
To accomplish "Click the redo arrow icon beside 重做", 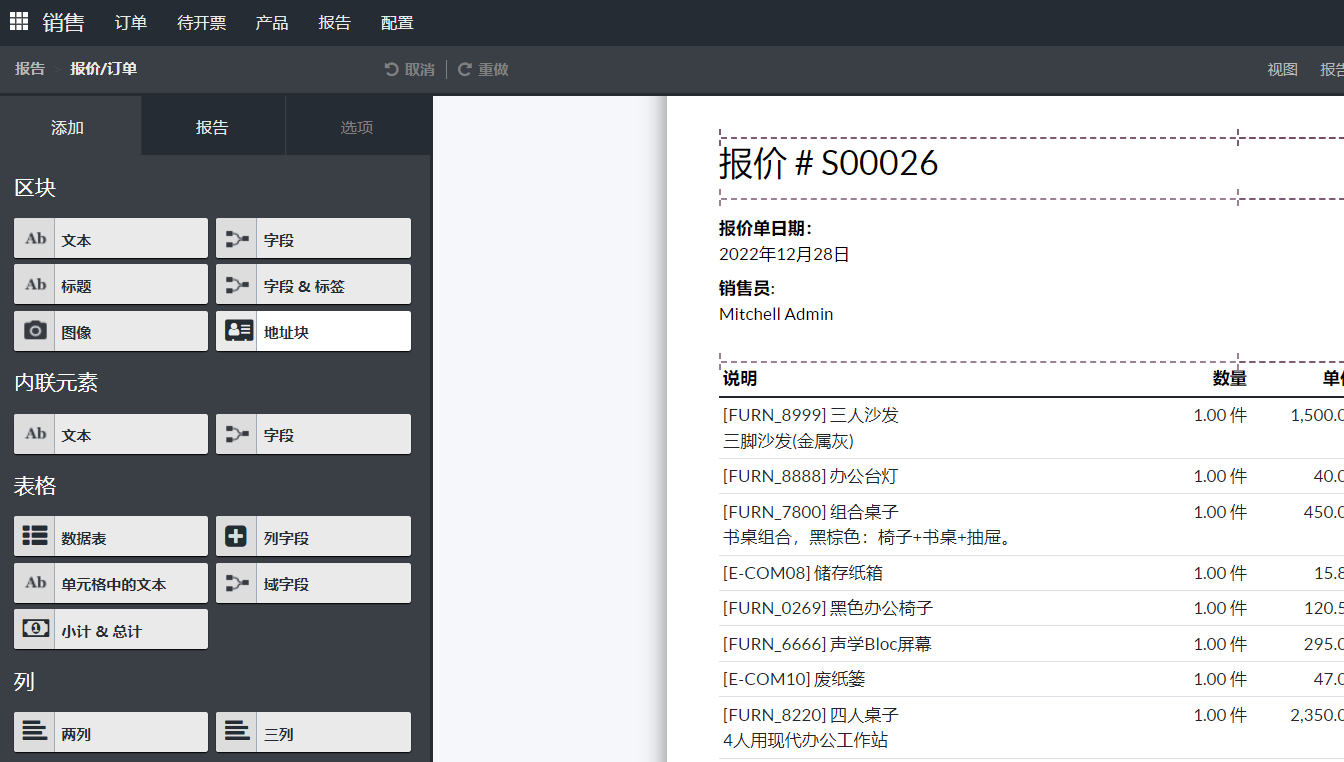I will point(464,69).
